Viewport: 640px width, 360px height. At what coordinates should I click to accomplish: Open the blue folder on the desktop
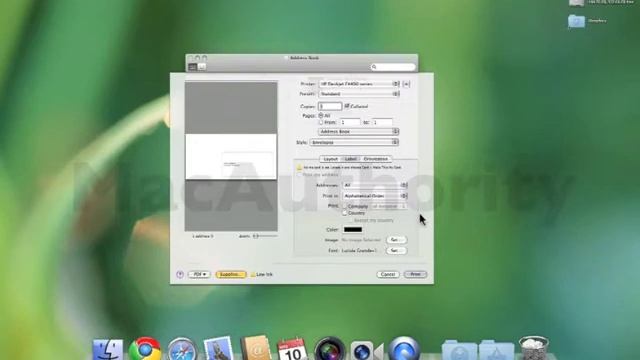pyautogui.click(x=576, y=21)
